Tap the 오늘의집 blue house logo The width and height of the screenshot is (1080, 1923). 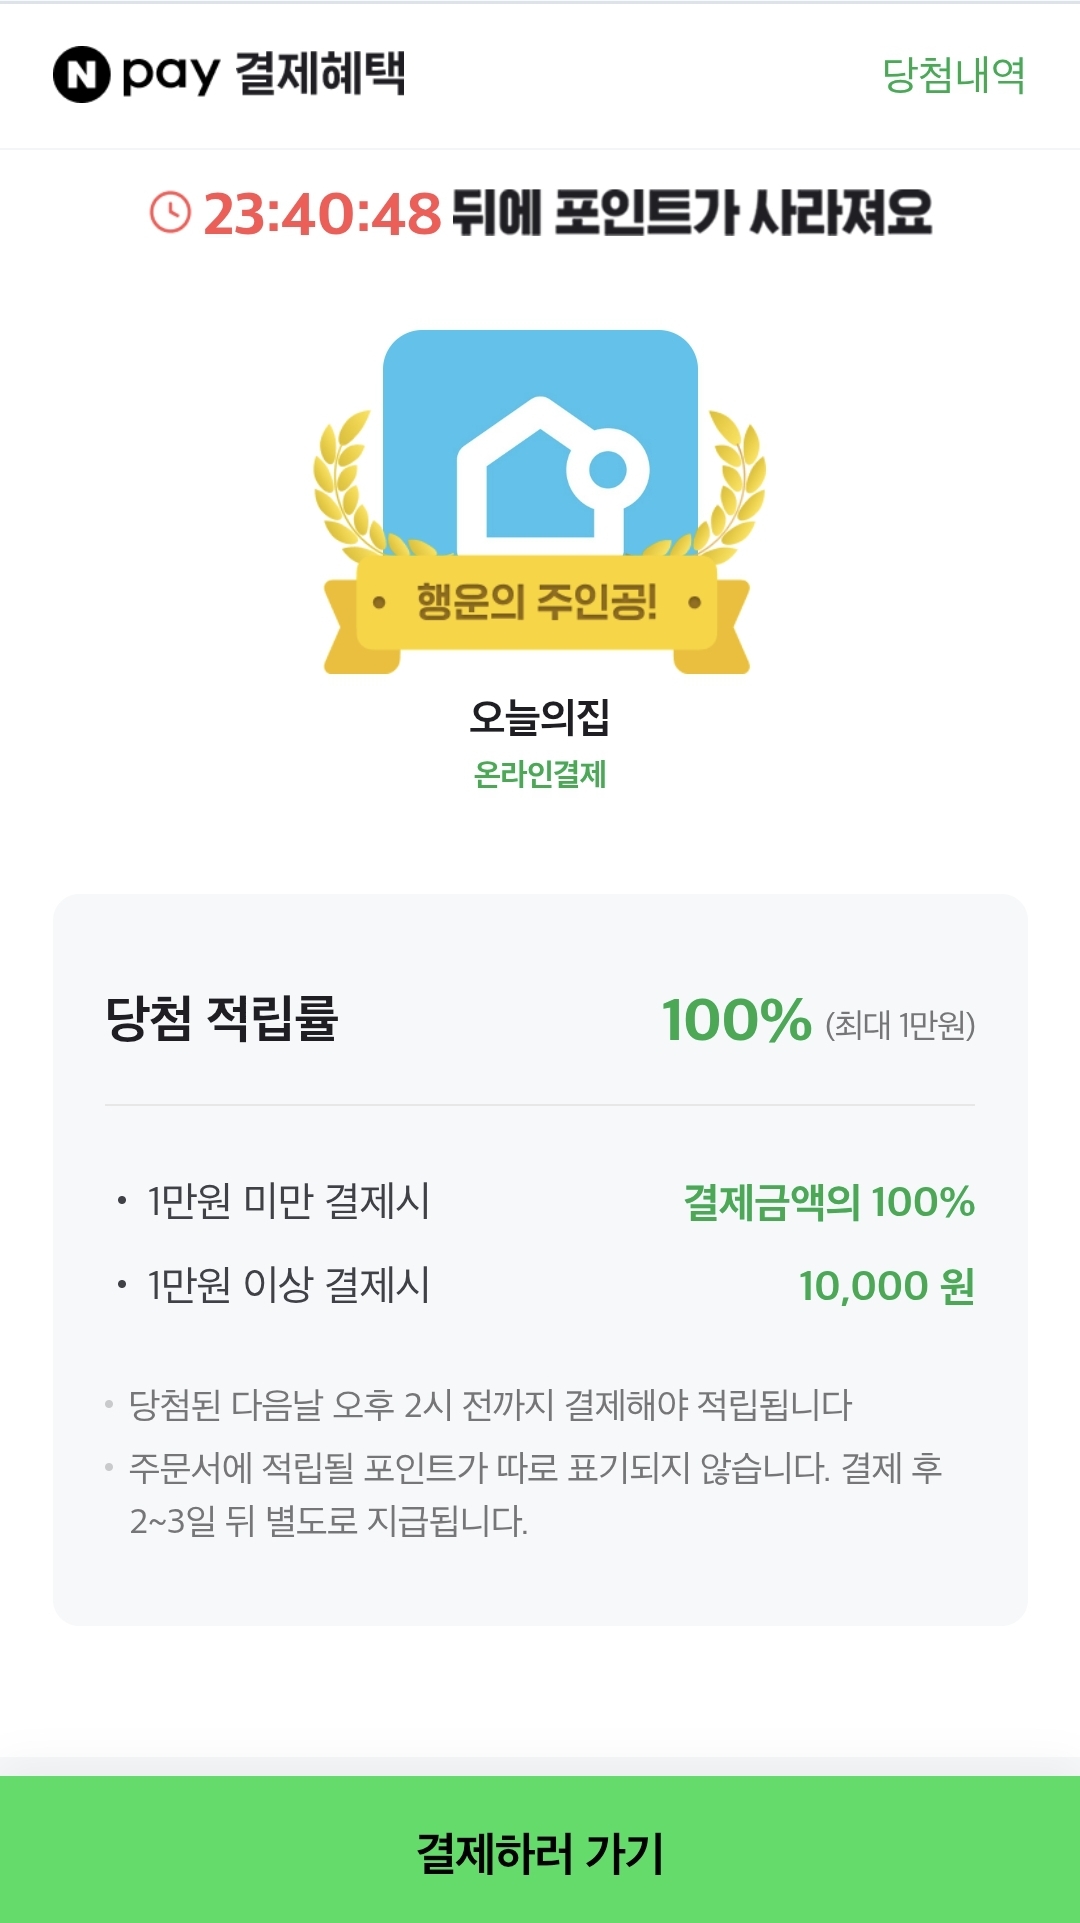pyautogui.click(x=540, y=443)
